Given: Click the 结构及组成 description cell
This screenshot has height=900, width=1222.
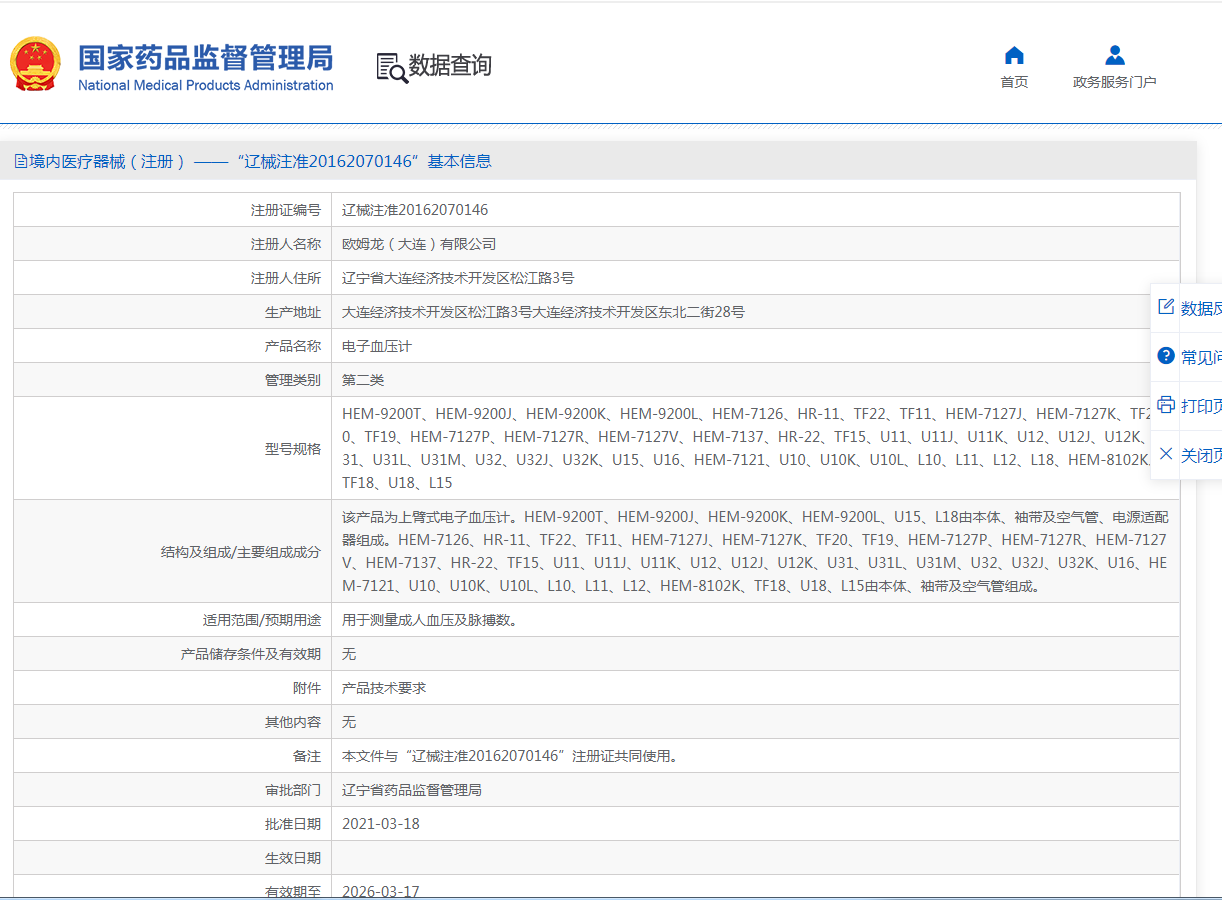Looking at the screenshot, I should pos(755,551).
